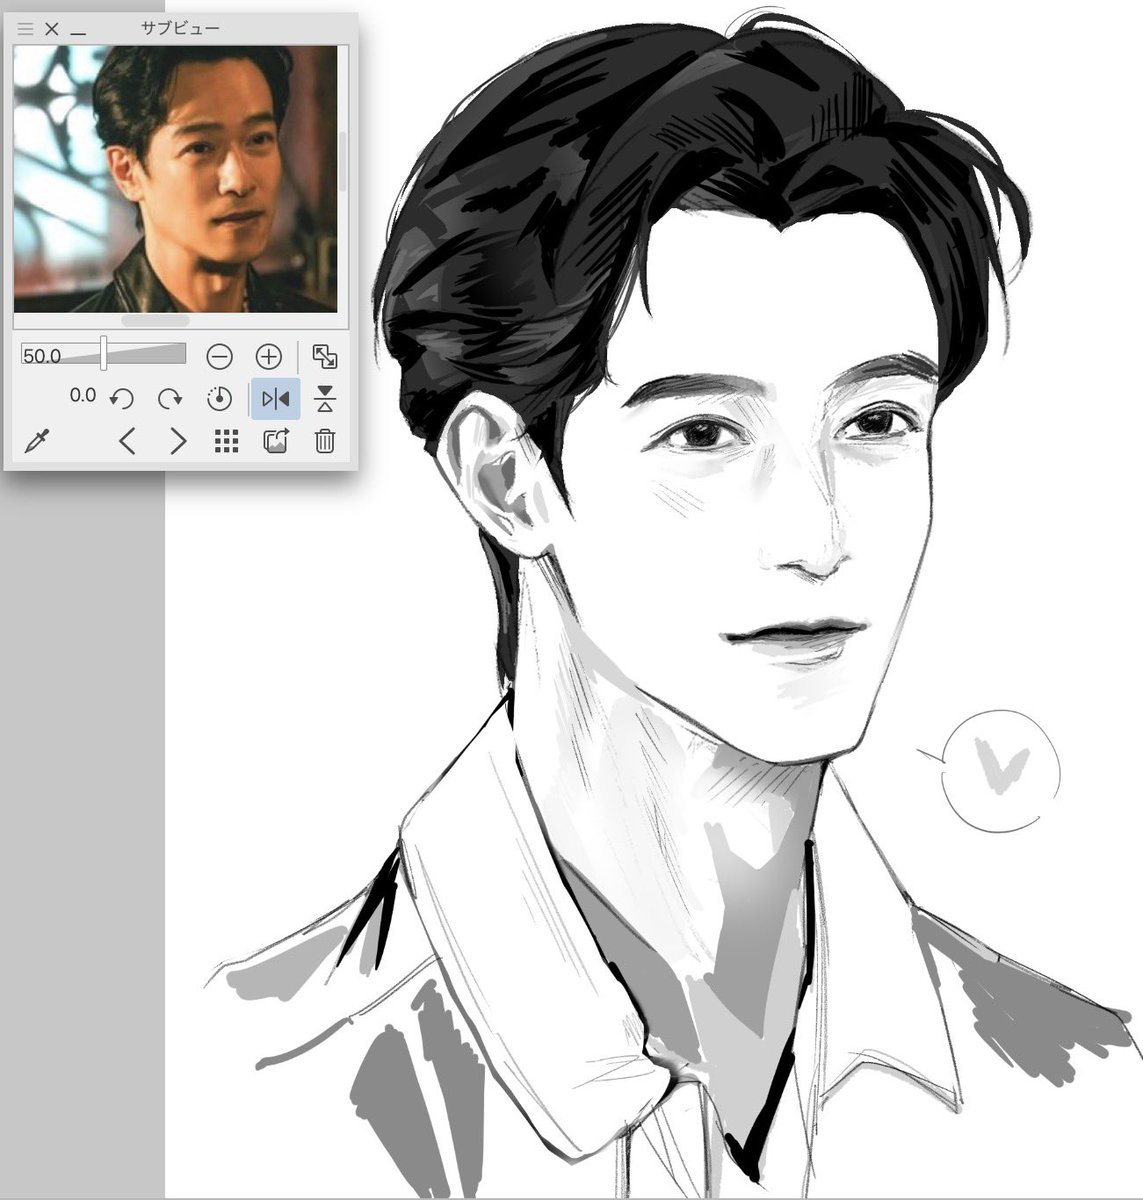This screenshot has width=1143, height=1200.
Task: Click the sub view horizontal scrollbar
Action: pos(155,321)
